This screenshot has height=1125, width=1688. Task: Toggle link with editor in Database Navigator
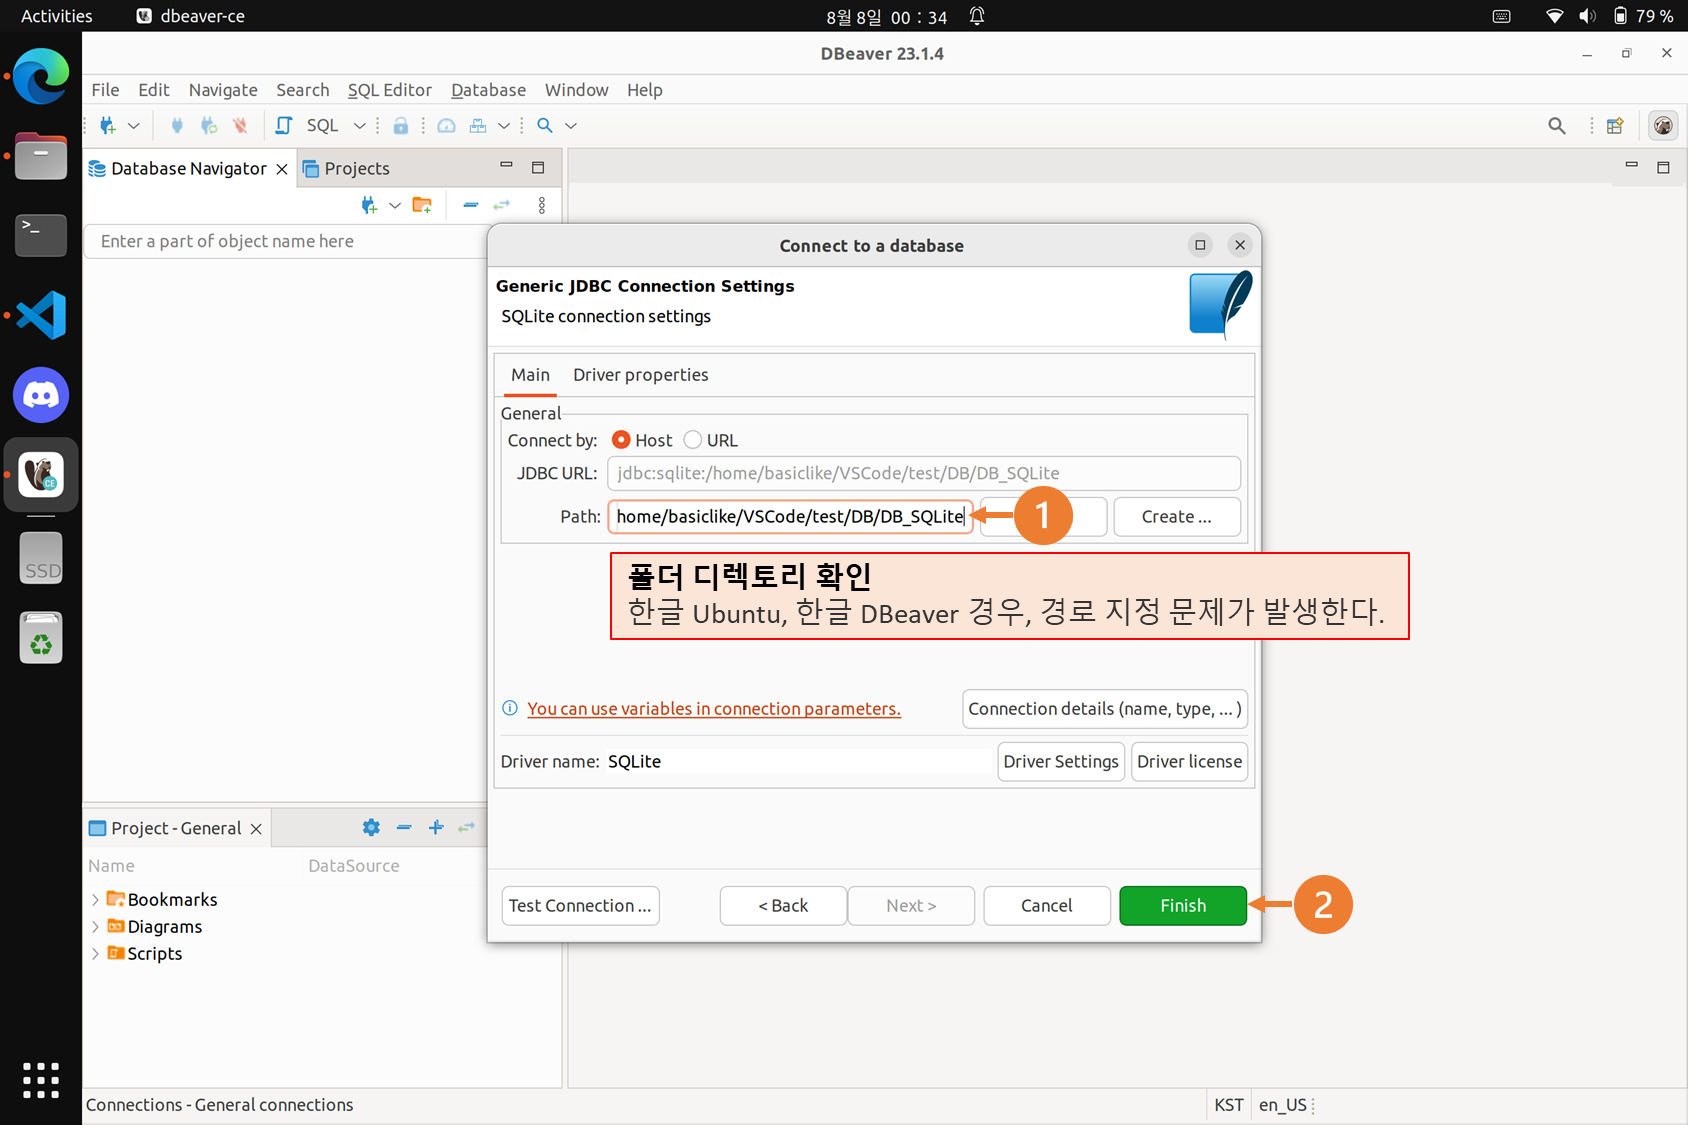coord(502,205)
